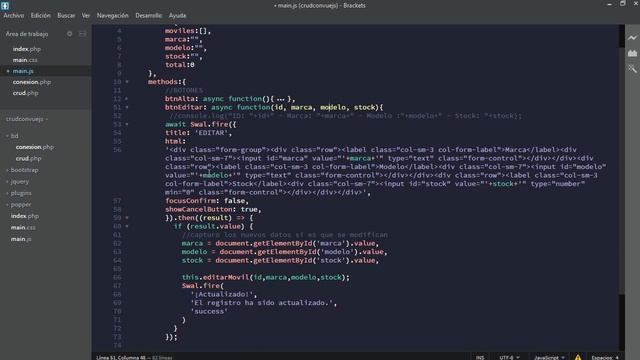
Task: Fold the btnEditar function at line 51
Action: click(127, 107)
